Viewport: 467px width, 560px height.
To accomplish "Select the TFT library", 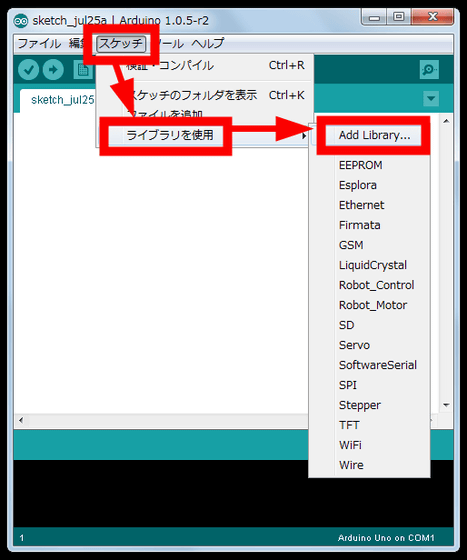I will [369, 425].
